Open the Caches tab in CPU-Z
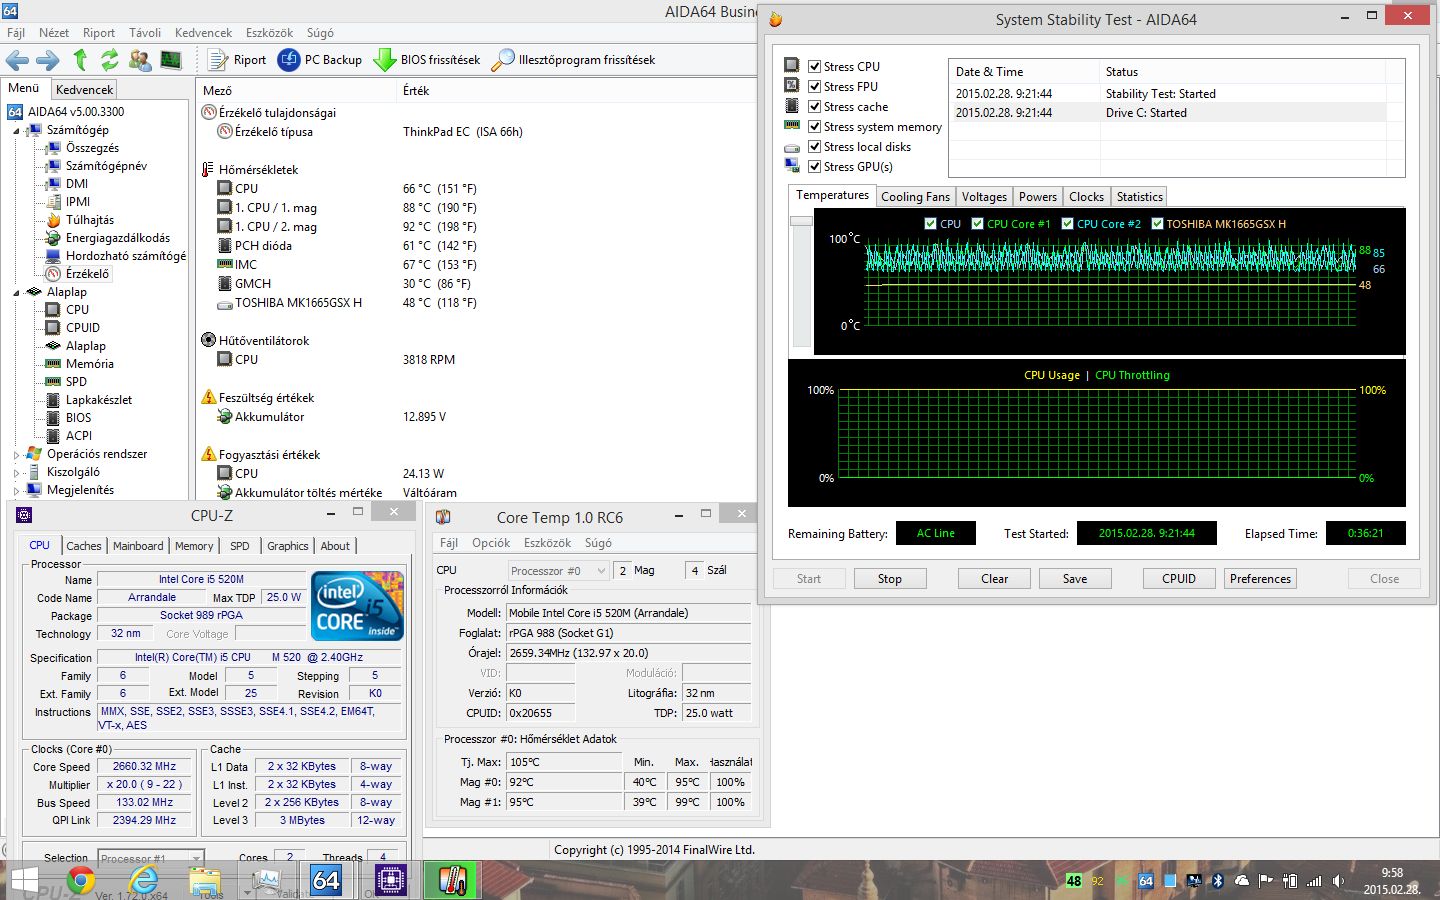Screen dimensions: 1440x900 (x=84, y=546)
